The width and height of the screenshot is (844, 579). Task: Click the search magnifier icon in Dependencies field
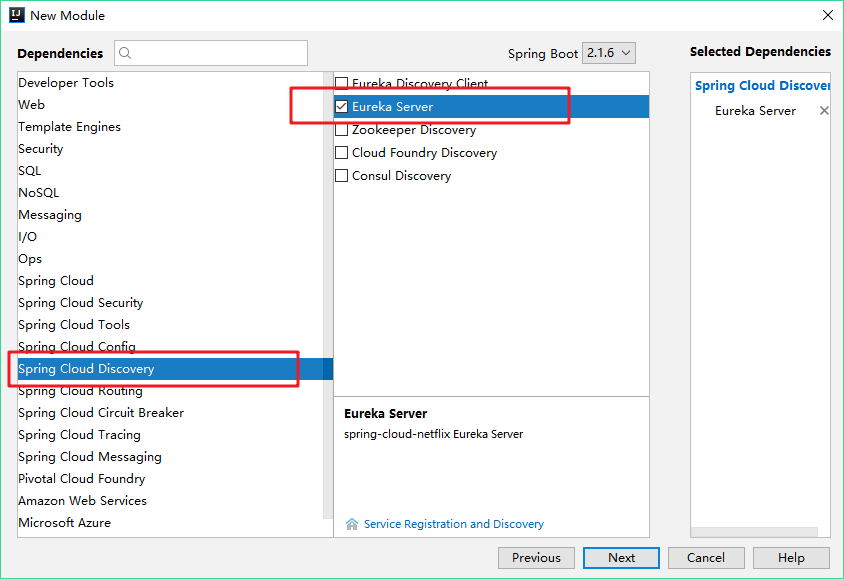(x=125, y=53)
